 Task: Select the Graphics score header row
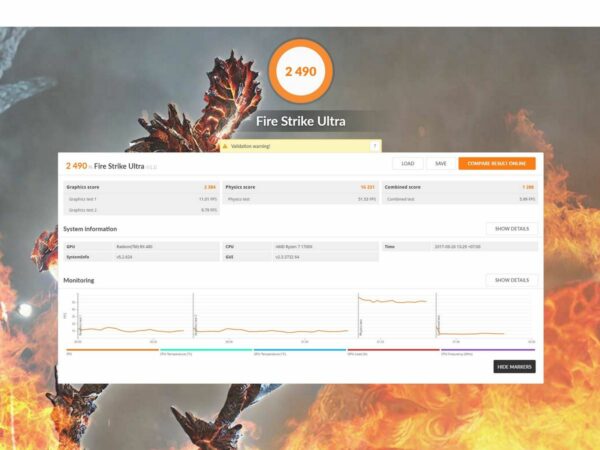141,187
